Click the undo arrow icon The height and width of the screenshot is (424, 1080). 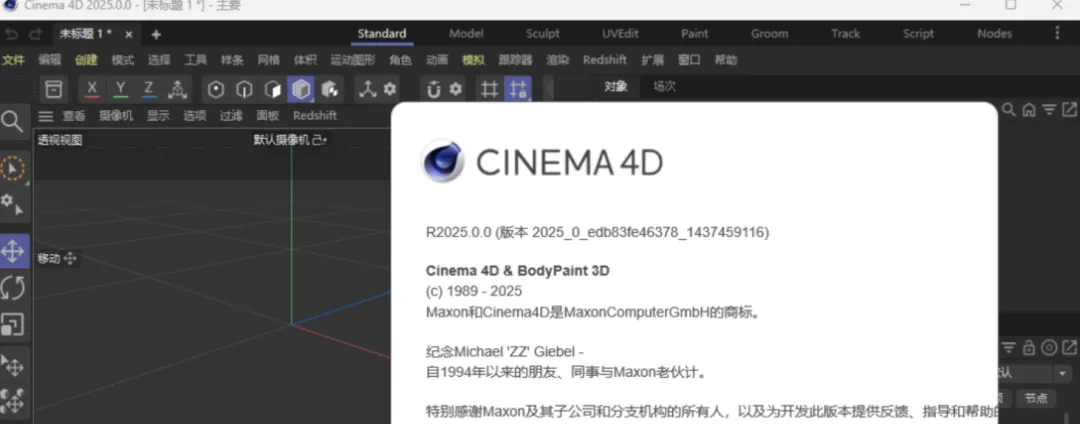(x=12, y=34)
